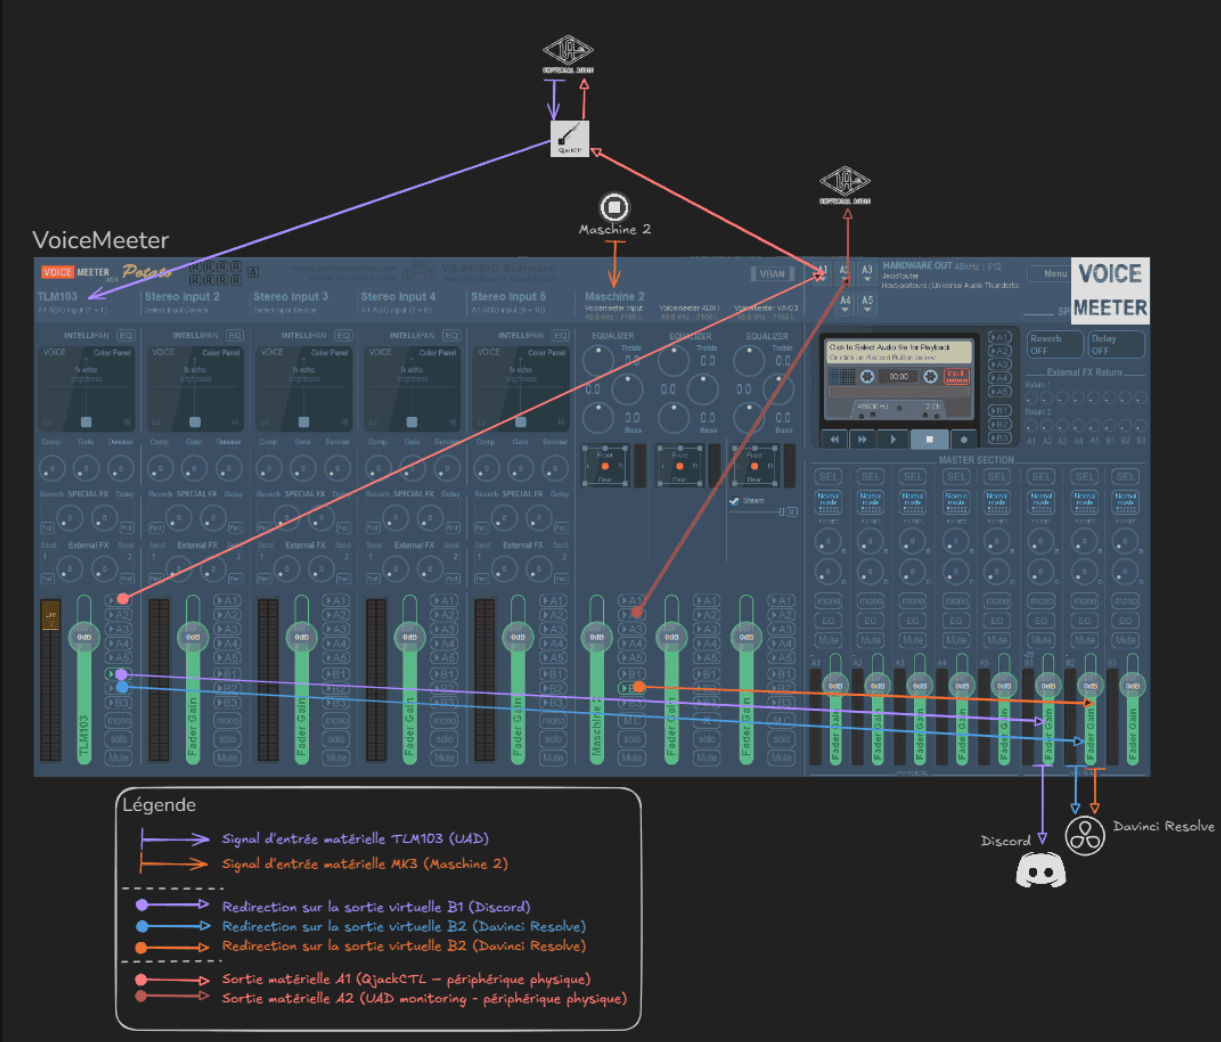Image resolution: width=1221 pixels, height=1042 pixels.
Task: Click the Maschine 2 Front/Rear panner pad
Action: 605,466
